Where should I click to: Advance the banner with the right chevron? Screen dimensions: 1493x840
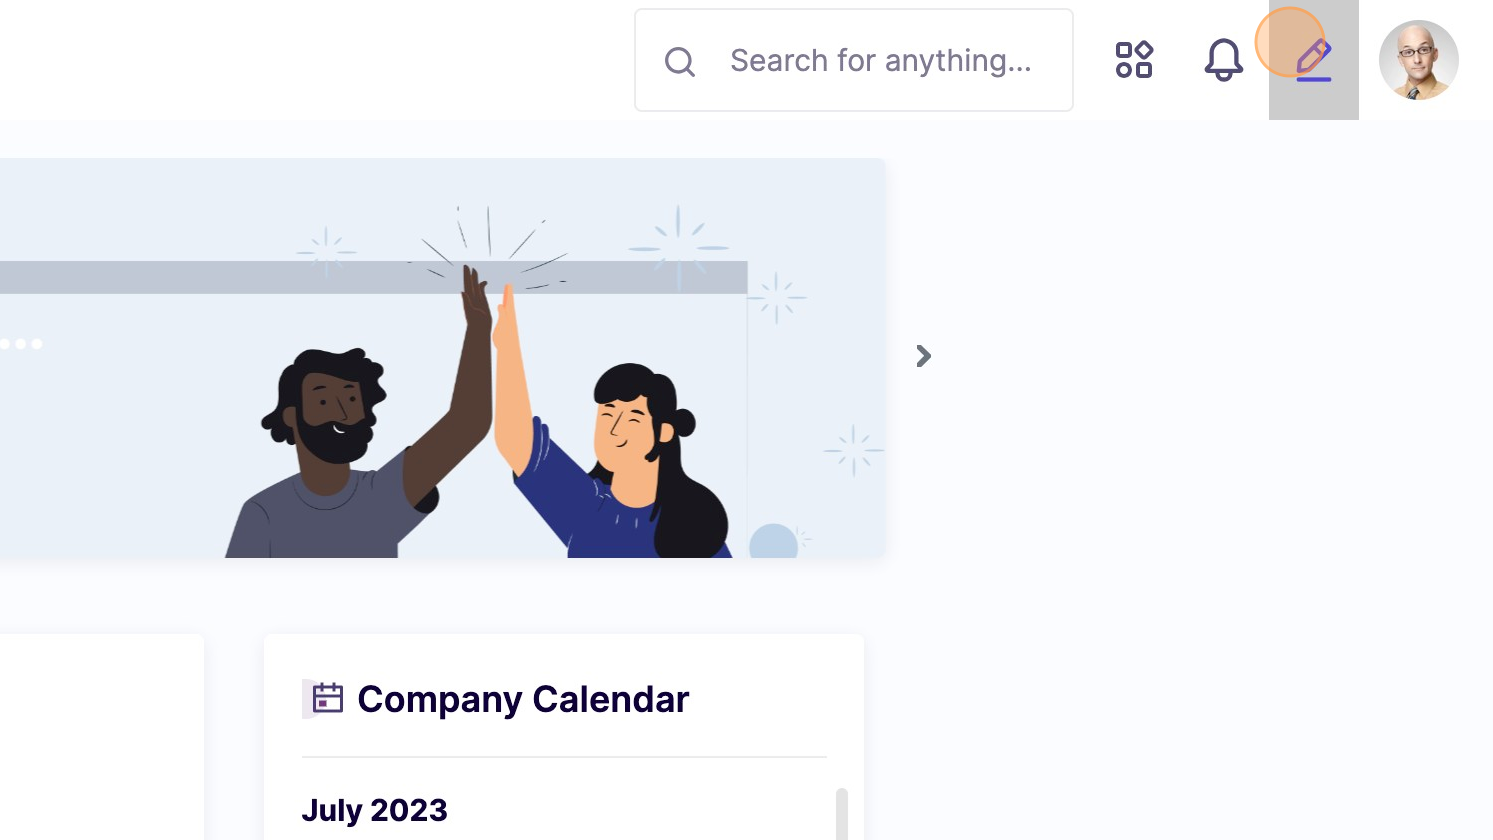[x=924, y=356]
